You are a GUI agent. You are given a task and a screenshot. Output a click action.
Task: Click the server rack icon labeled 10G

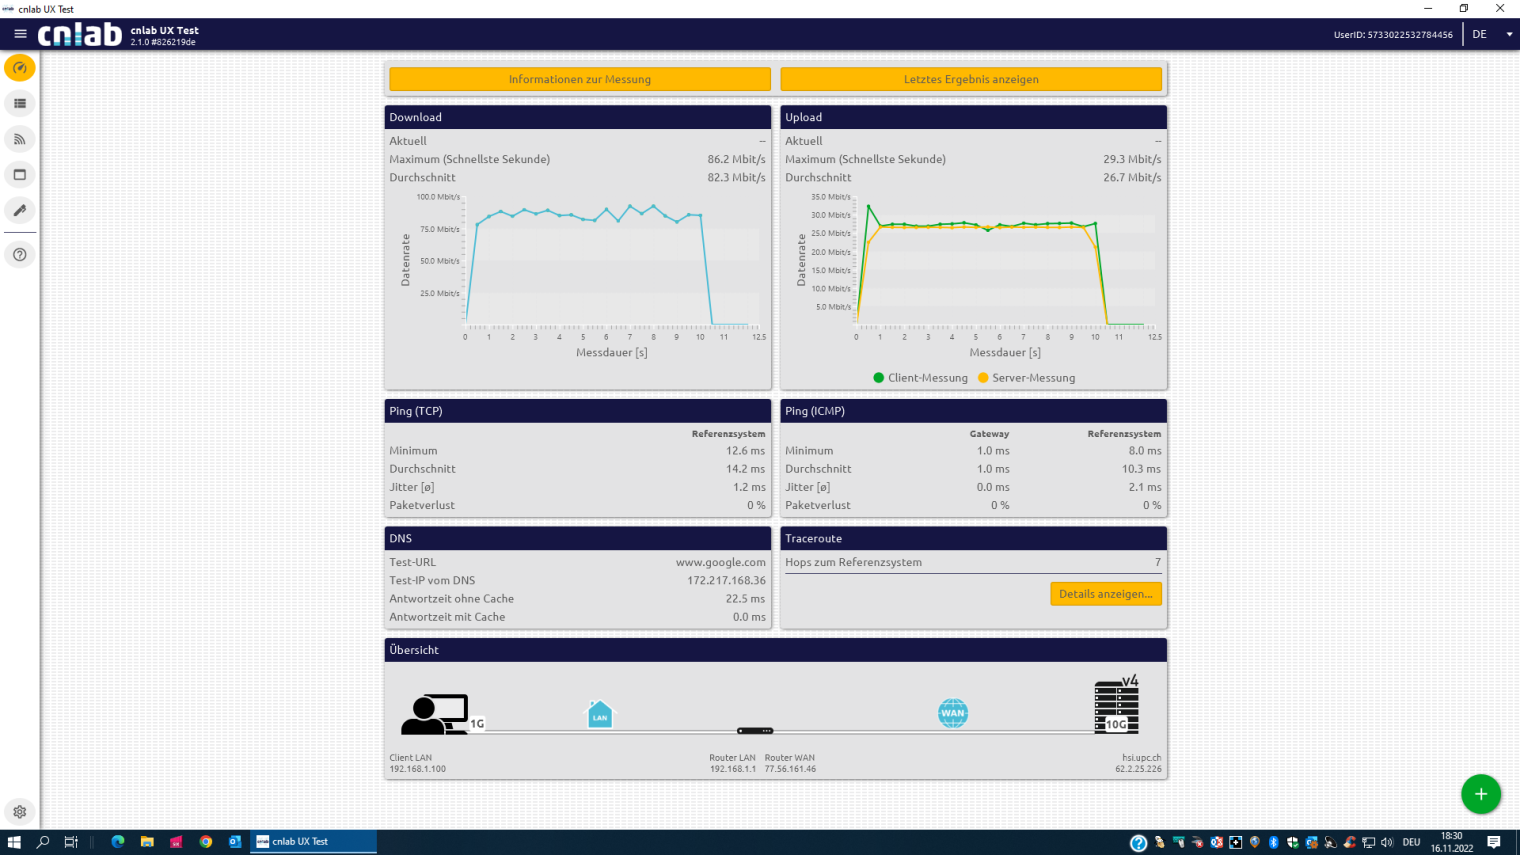(x=1116, y=707)
